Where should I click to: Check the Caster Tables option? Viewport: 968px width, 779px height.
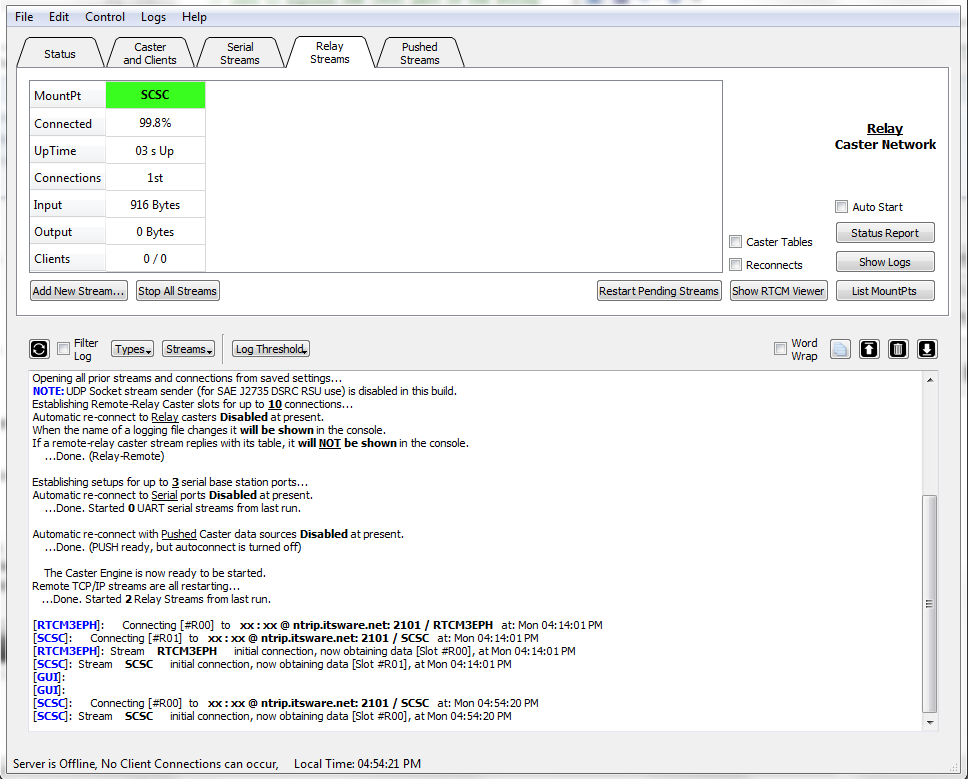(736, 241)
